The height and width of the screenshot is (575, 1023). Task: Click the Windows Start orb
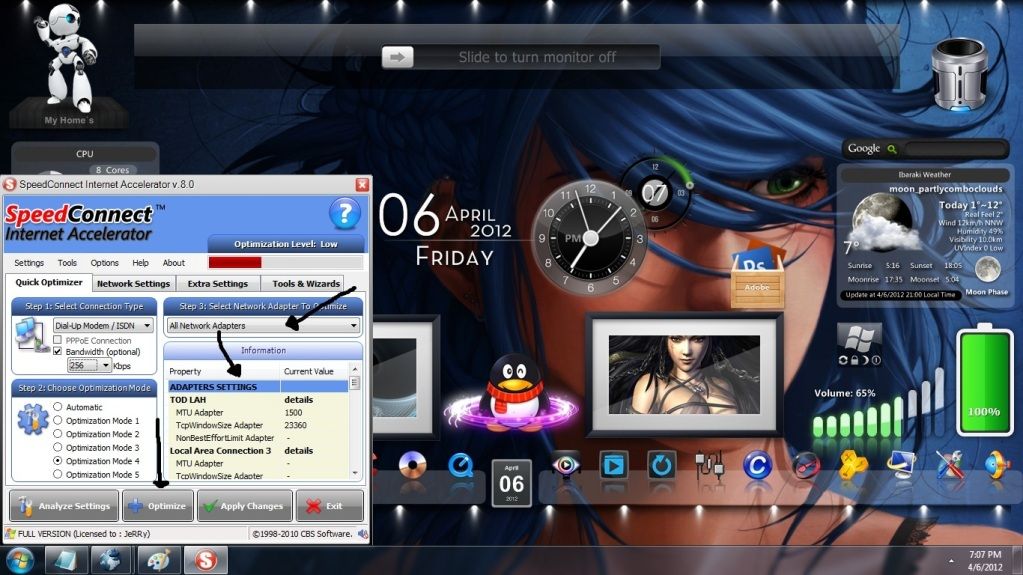[20, 561]
